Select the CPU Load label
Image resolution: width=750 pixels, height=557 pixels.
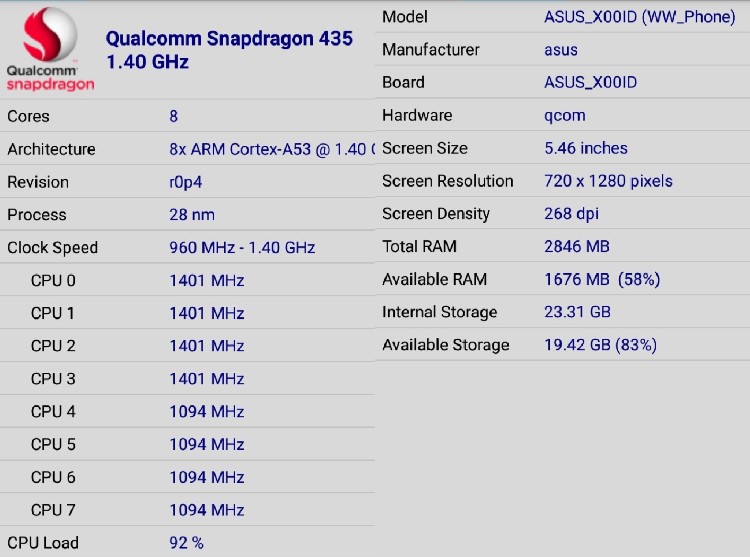tap(43, 543)
